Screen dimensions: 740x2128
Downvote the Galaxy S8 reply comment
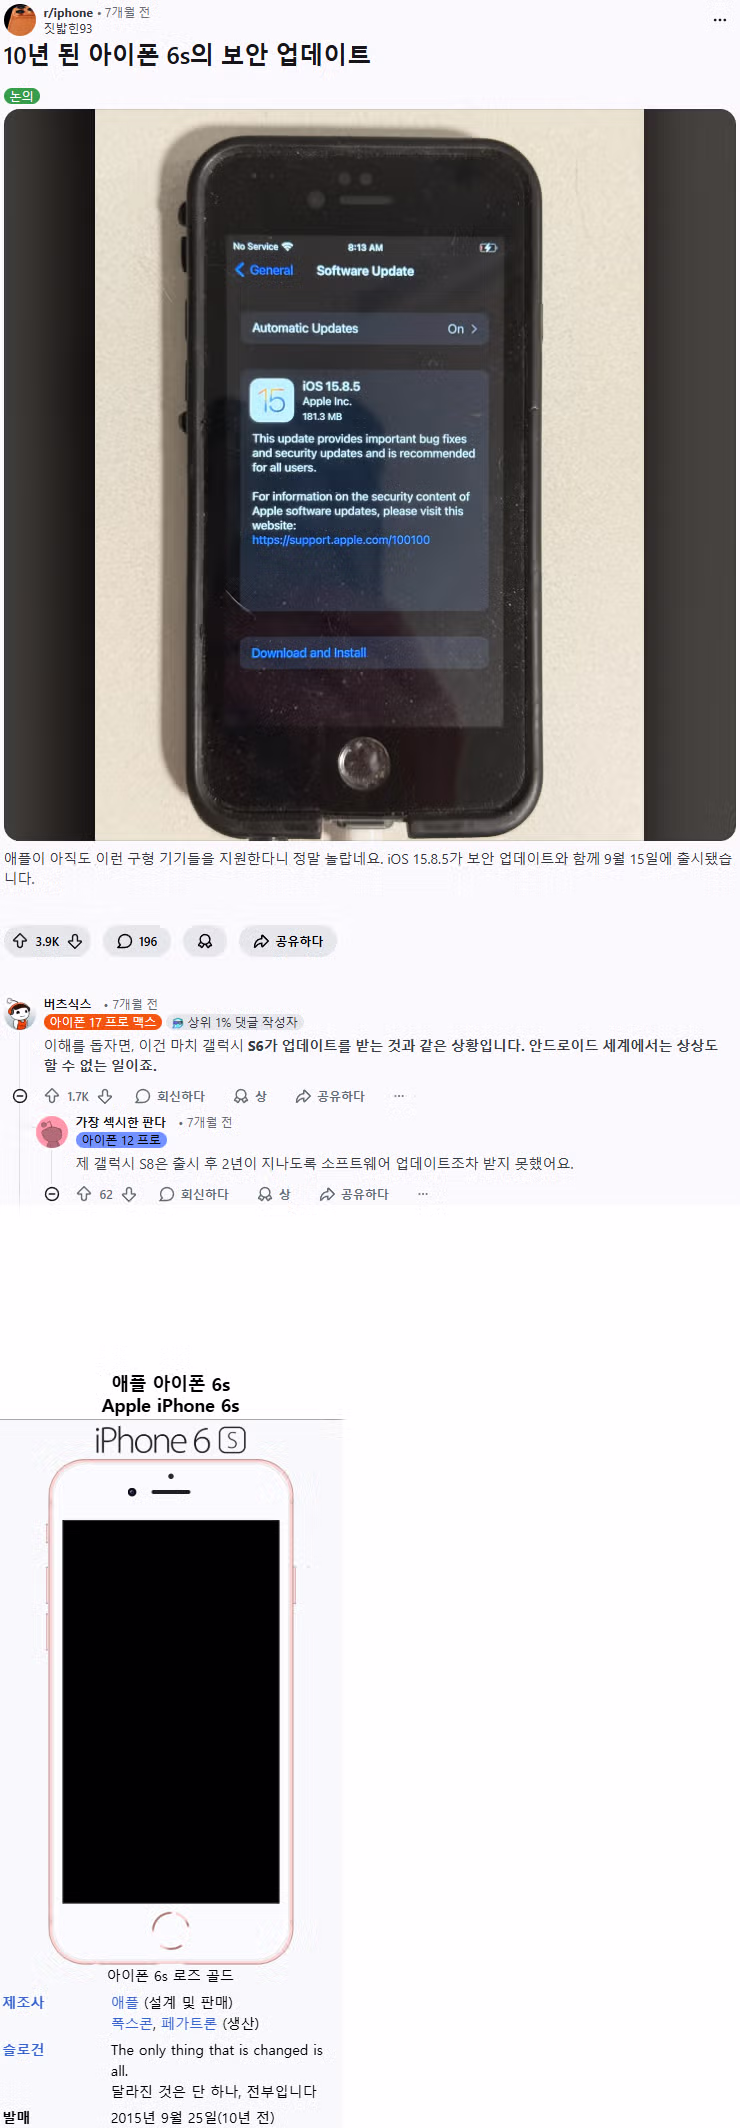(129, 1194)
